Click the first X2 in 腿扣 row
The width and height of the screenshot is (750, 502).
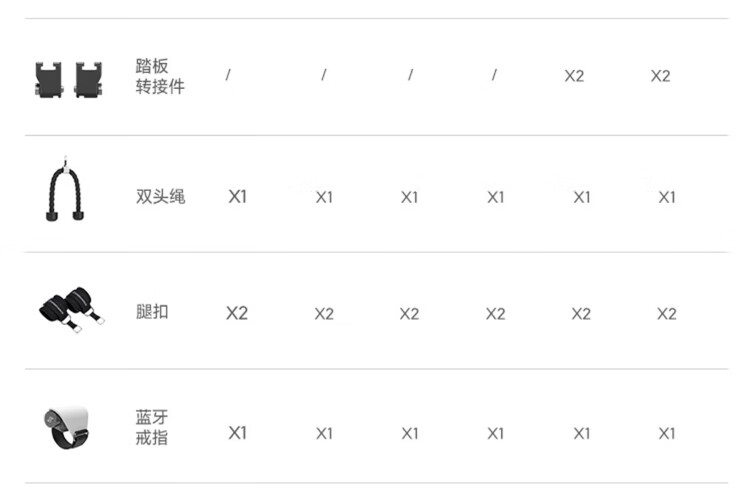(237, 314)
